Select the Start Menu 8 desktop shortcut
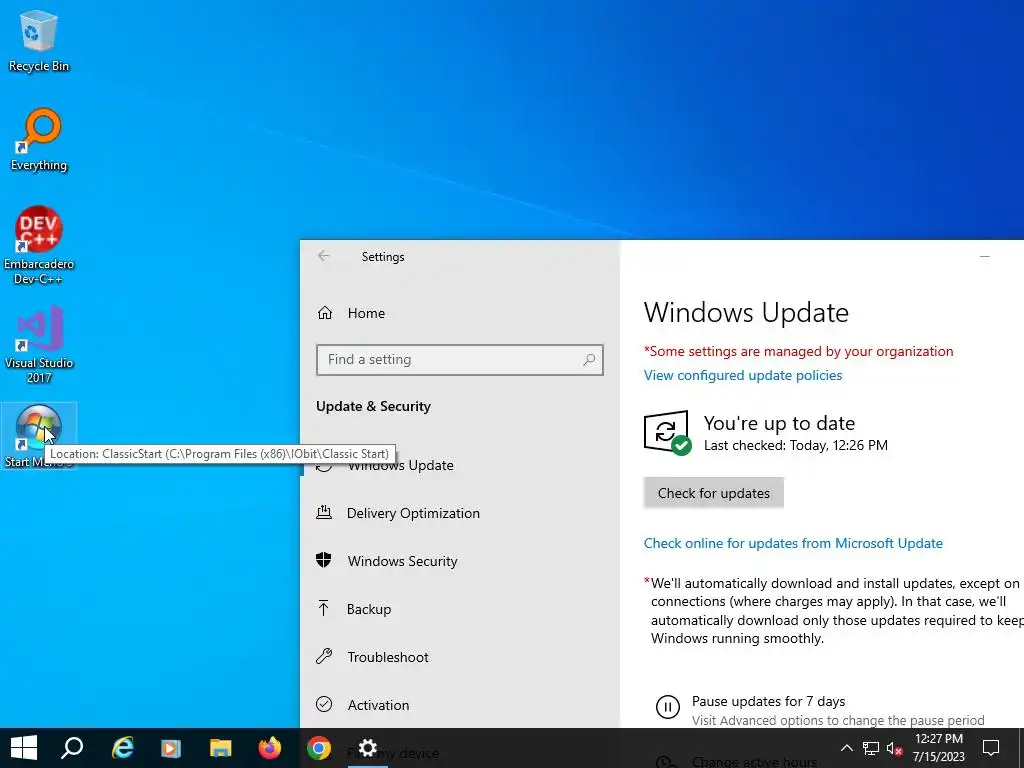 39,436
